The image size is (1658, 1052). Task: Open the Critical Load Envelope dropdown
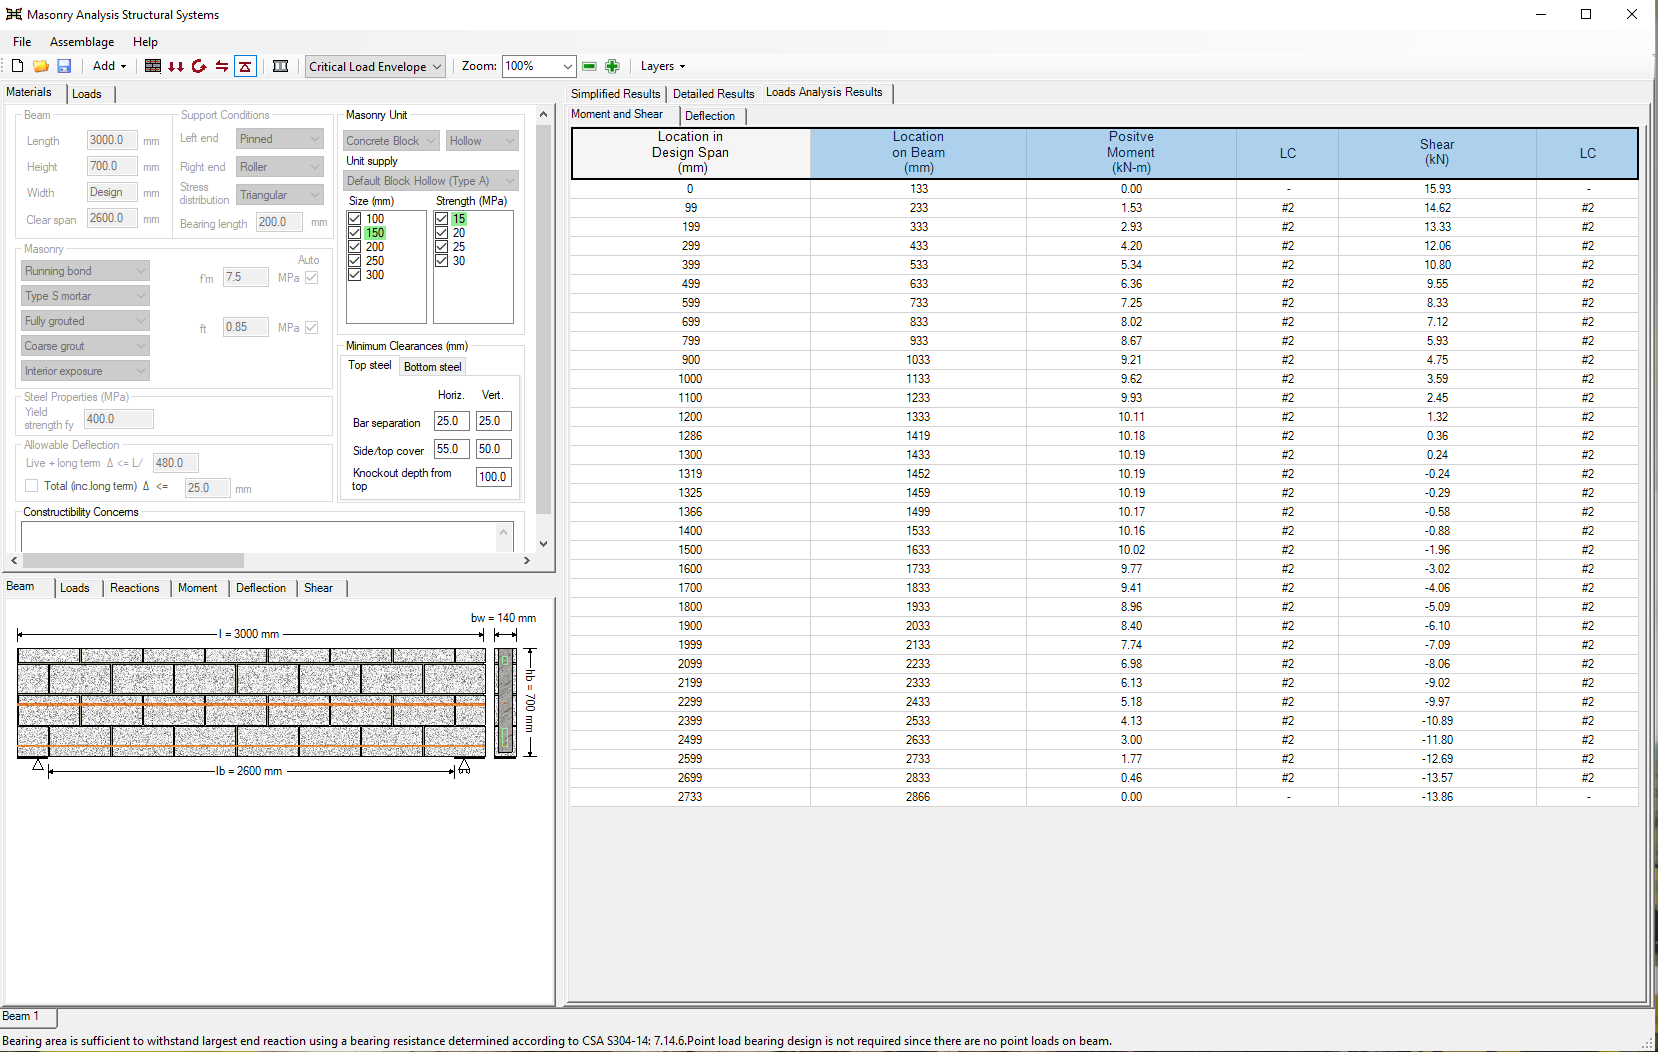375,66
